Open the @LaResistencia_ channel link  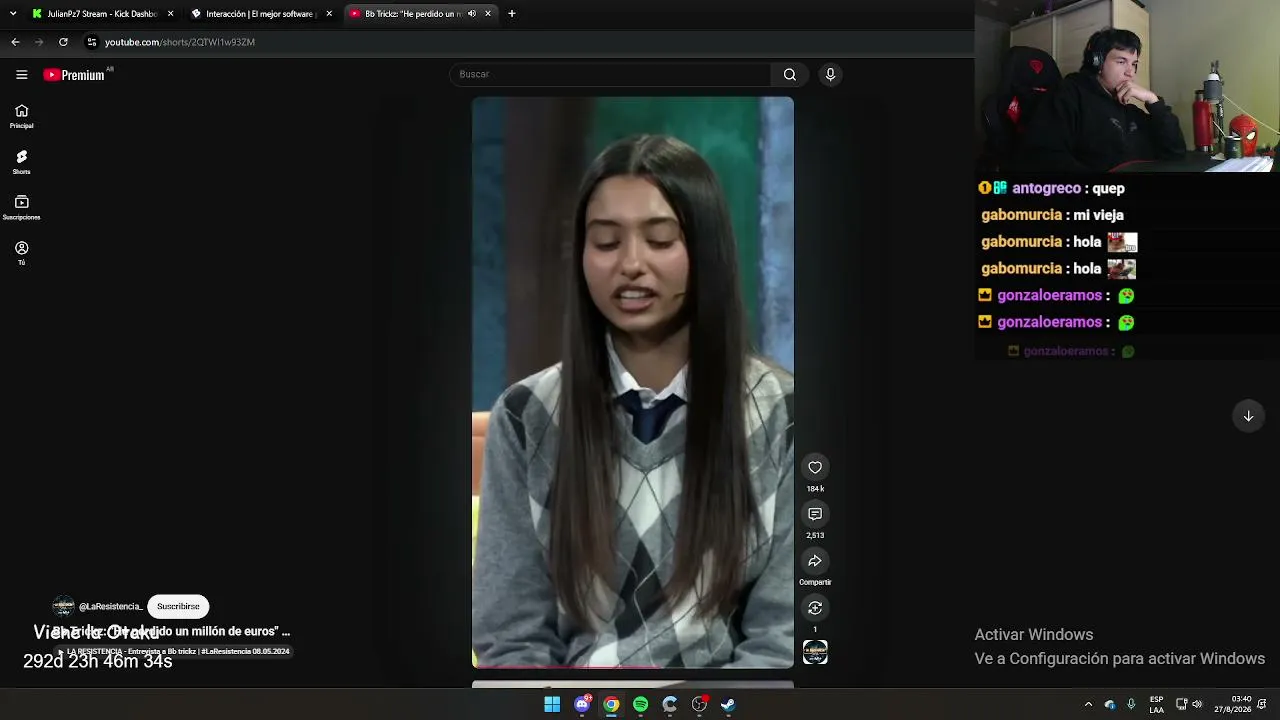[x=110, y=606]
